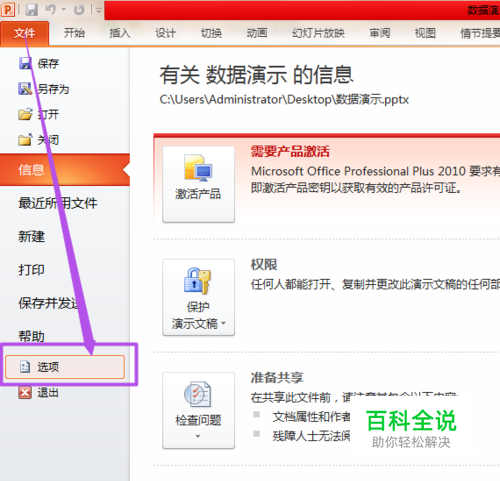Switch to the 审阅 ribbon tab
The width and height of the screenshot is (500, 481).
point(380,33)
